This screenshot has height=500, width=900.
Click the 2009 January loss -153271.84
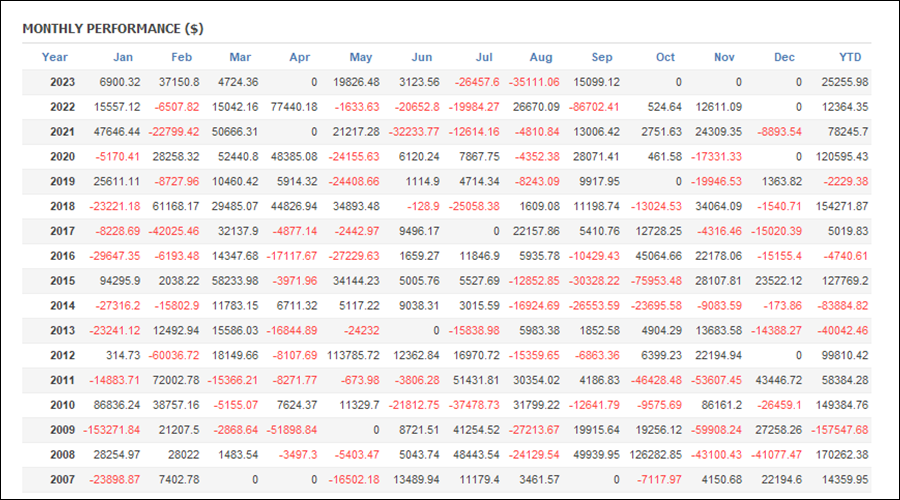tap(112, 430)
